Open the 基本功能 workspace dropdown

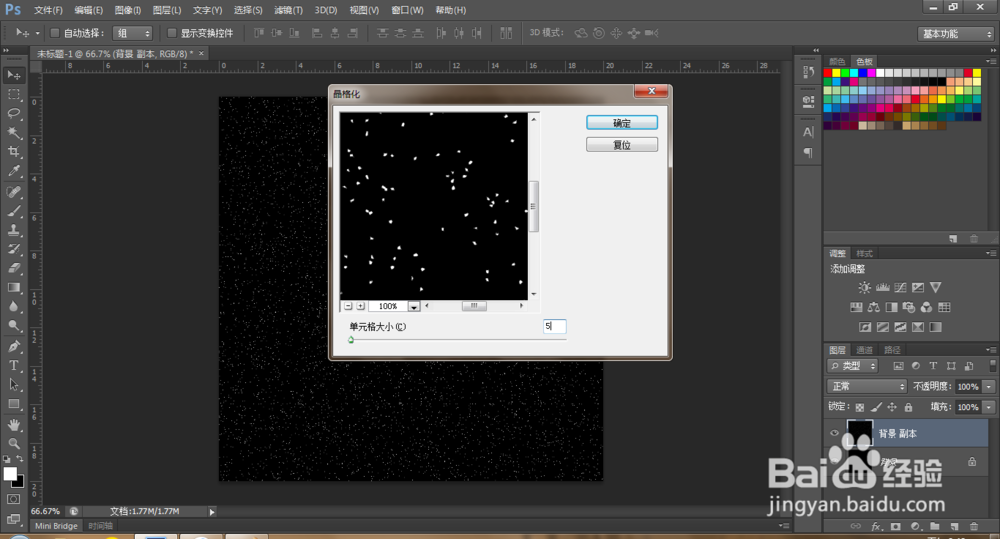[957, 34]
